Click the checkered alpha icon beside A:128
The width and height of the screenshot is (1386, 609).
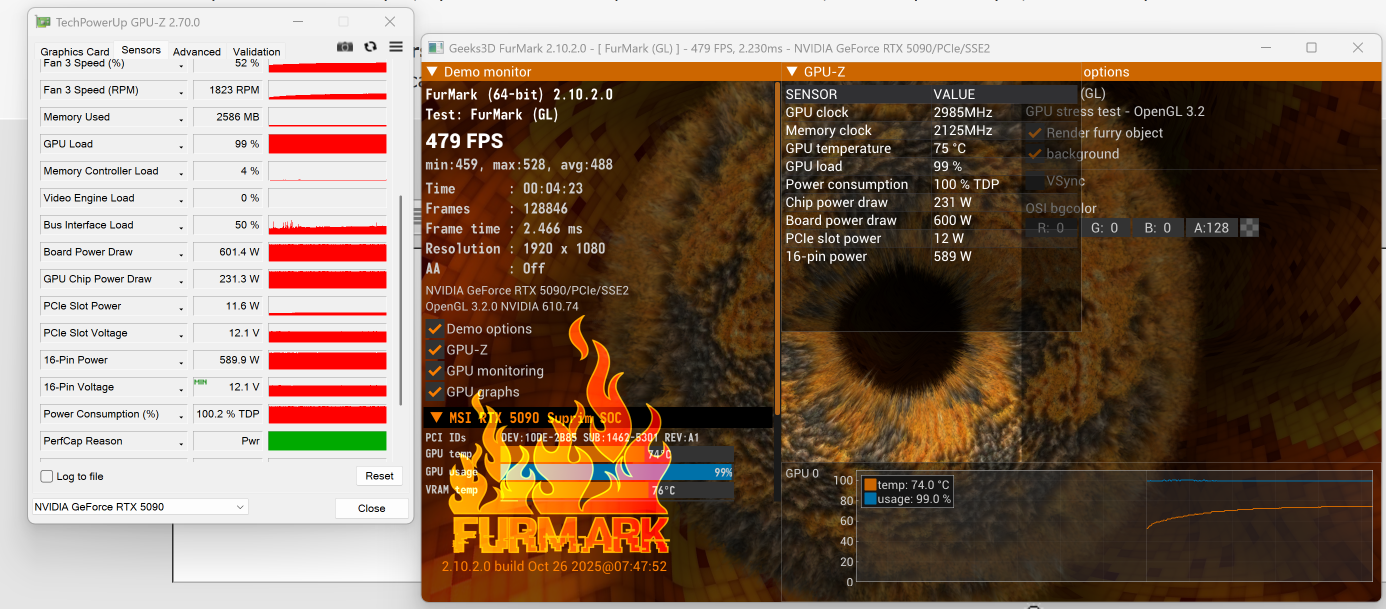[x=1249, y=228]
